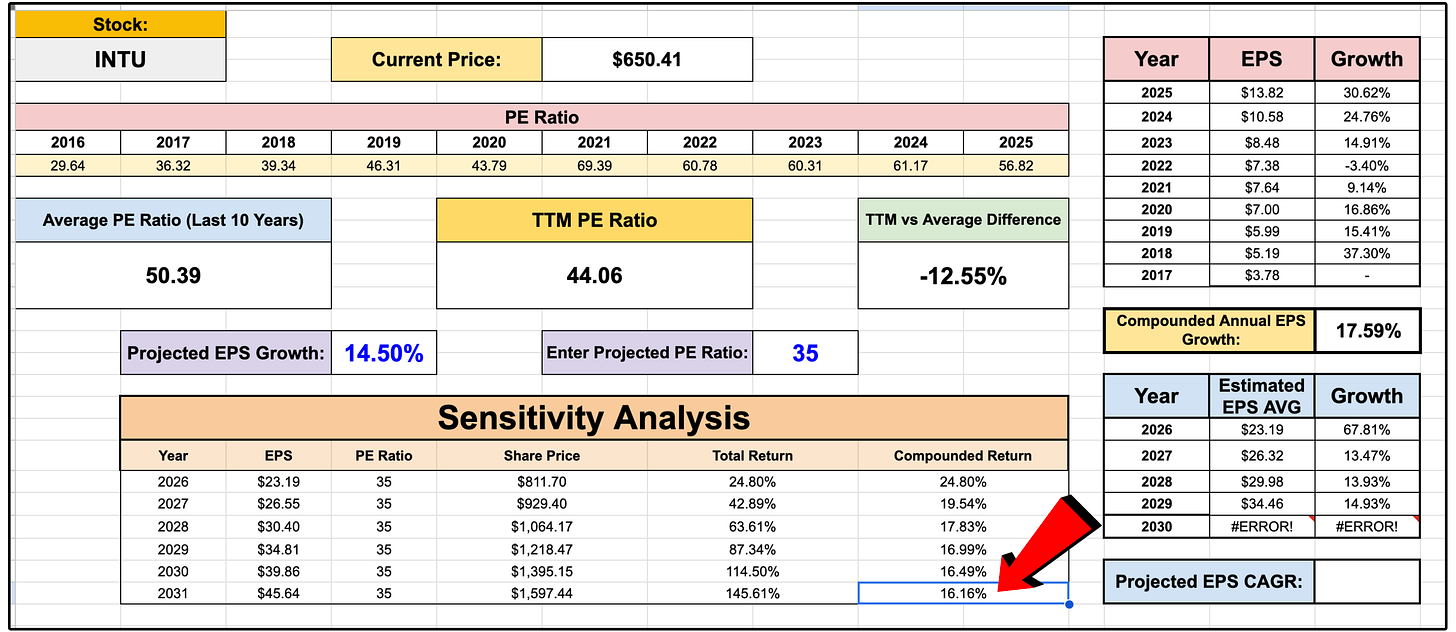1456x632 pixels.
Task: Select the 2026 estimated growth 67.81% cell
Action: pyautogui.click(x=1367, y=430)
